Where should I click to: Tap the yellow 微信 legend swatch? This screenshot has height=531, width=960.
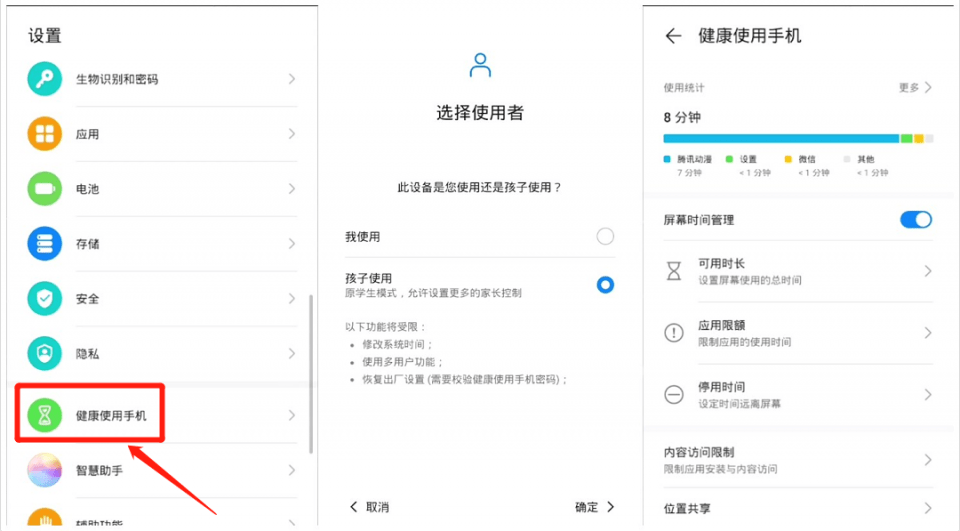(788, 159)
